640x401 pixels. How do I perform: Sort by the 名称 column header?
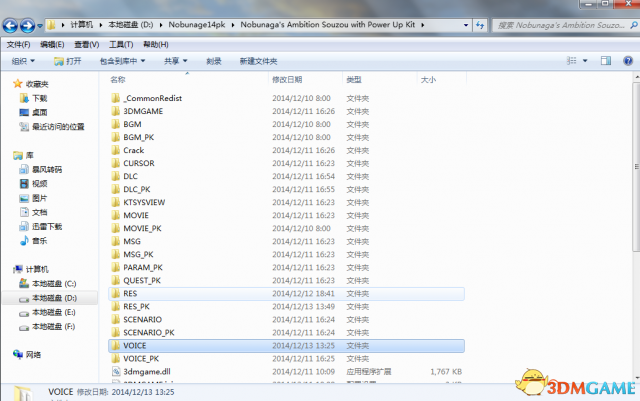118,80
